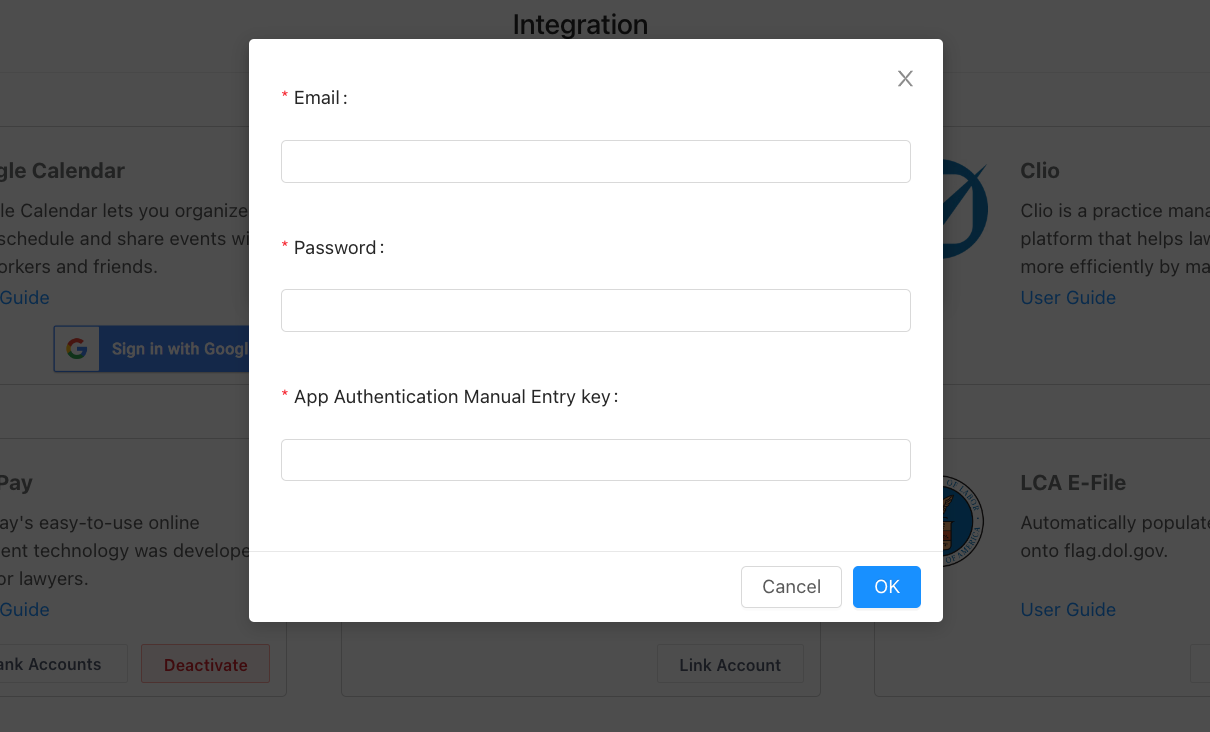The width and height of the screenshot is (1210, 732).
Task: Click Cancel in the dialog
Action: 791,587
